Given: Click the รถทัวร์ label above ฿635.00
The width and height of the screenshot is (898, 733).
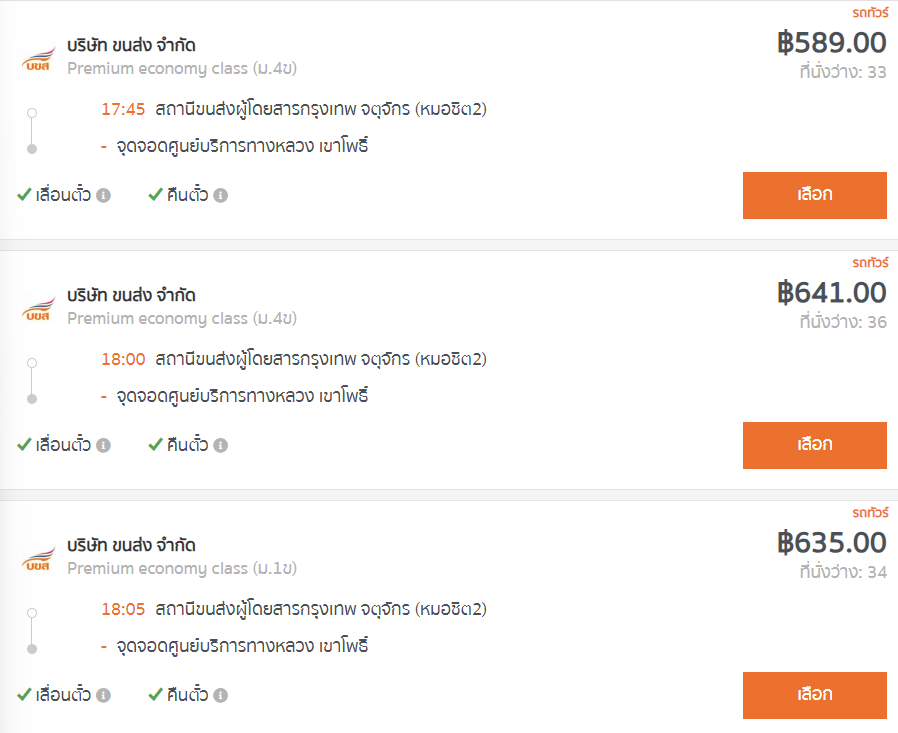Looking at the screenshot, I should [870, 513].
